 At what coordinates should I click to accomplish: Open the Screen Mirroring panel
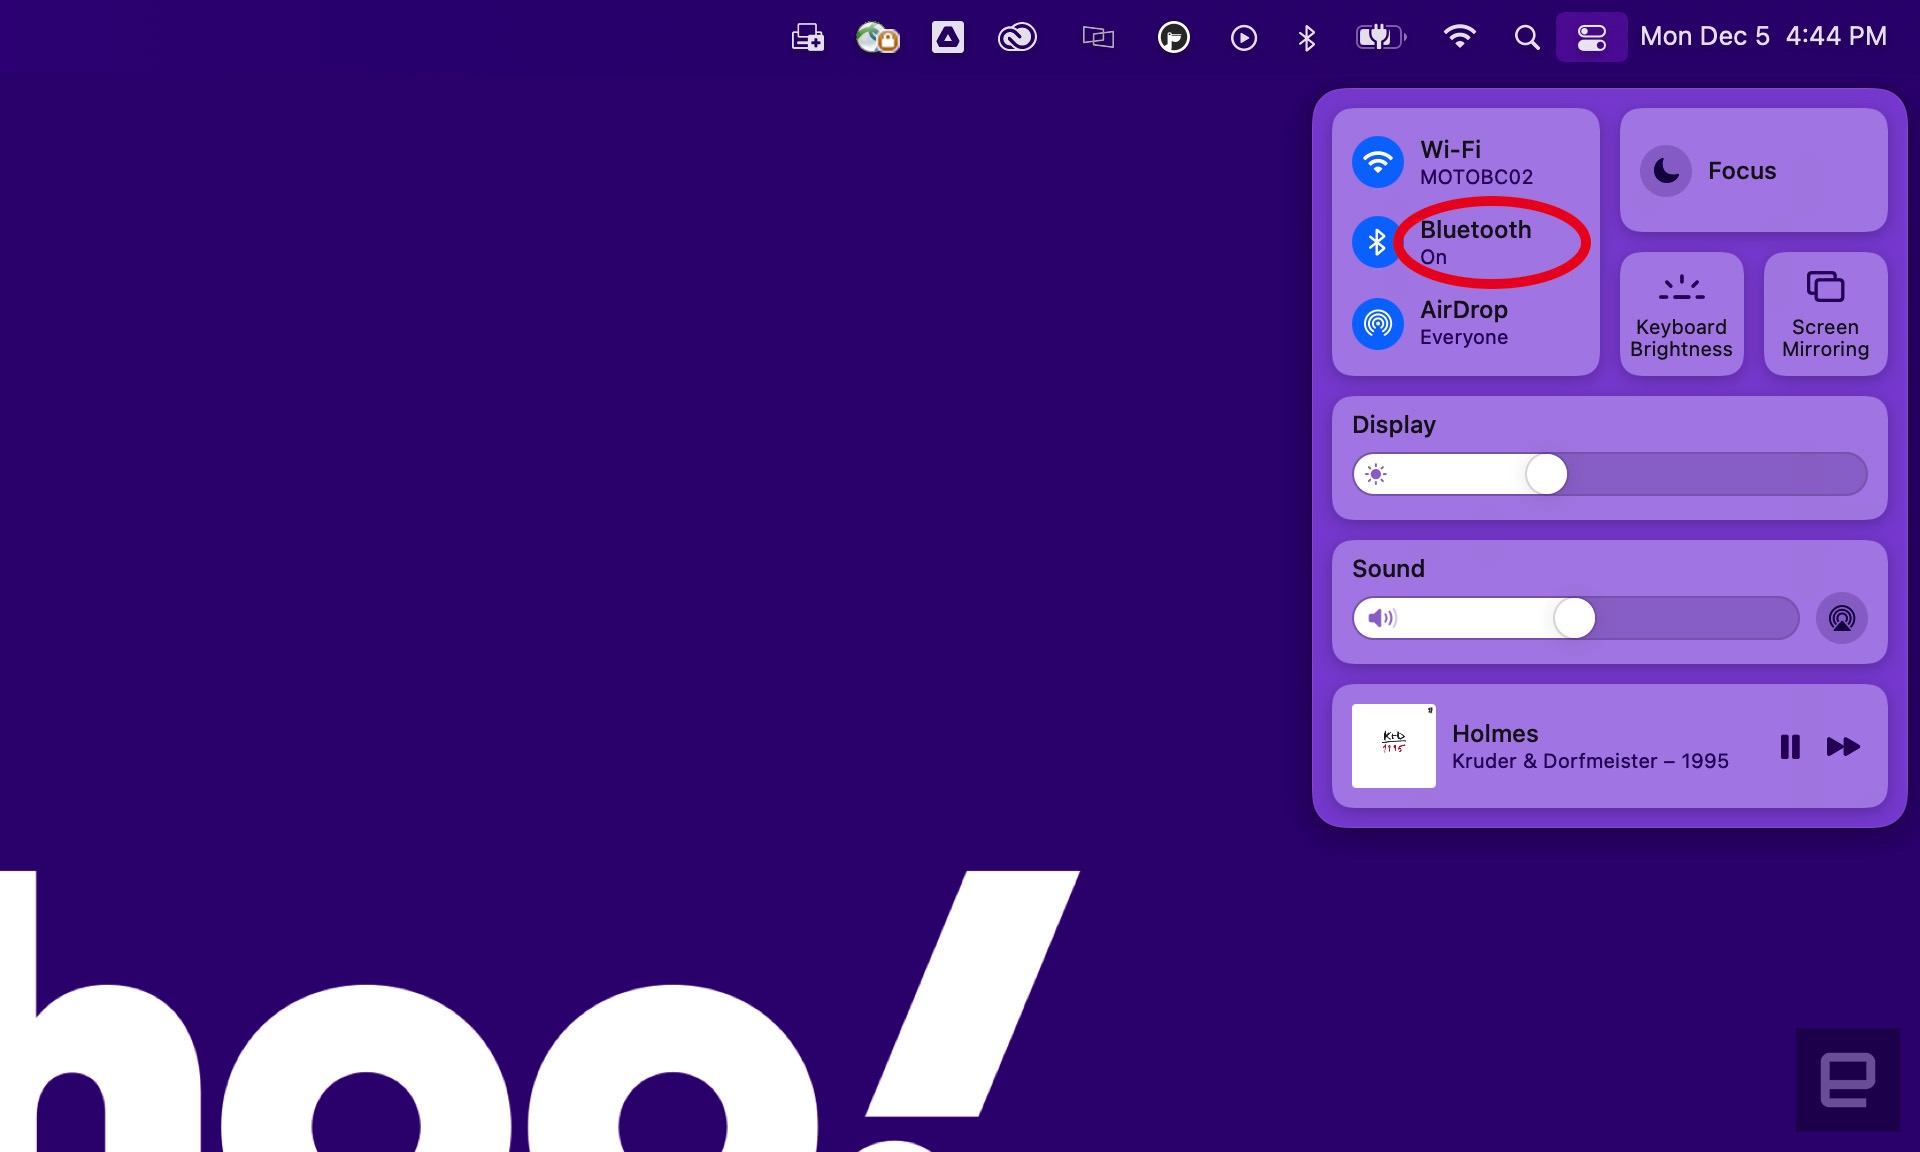pos(1824,313)
